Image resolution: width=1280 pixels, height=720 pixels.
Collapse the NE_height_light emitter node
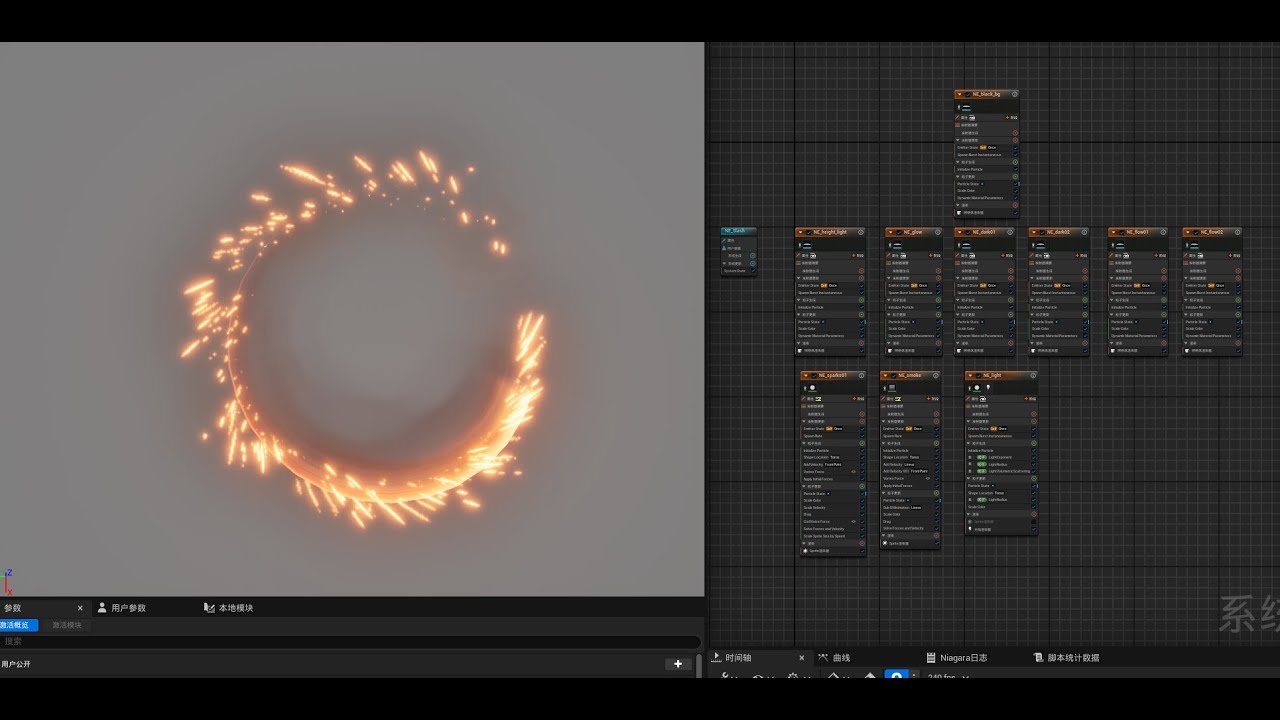(800, 232)
